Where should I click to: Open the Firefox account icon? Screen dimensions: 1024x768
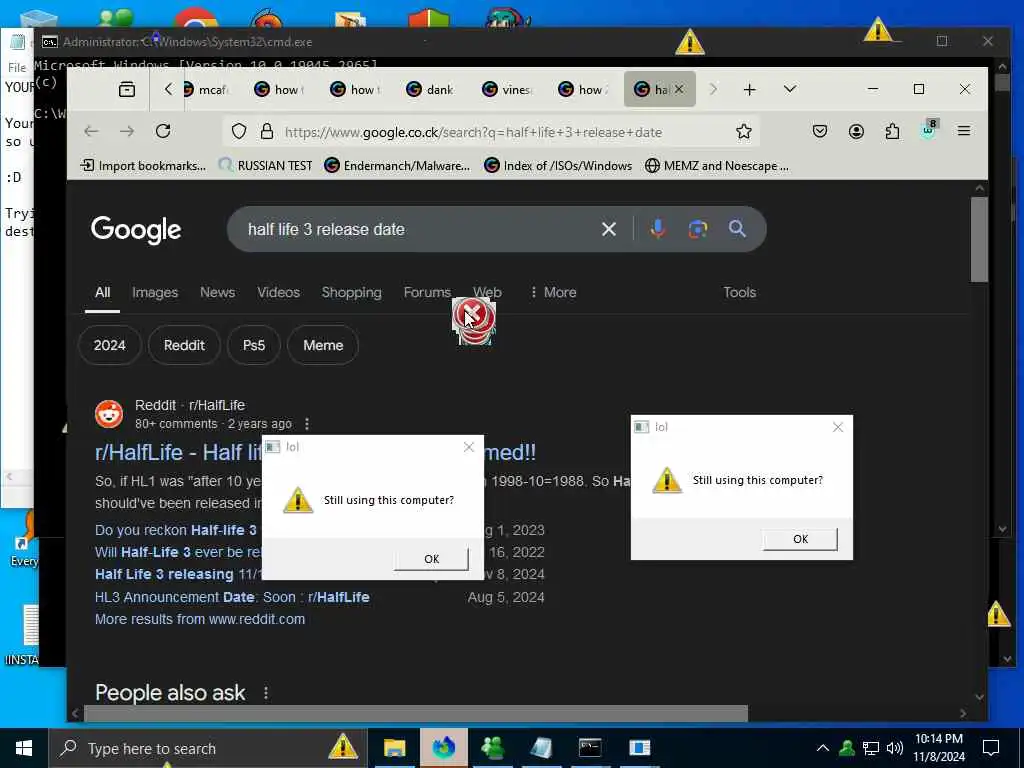856,131
